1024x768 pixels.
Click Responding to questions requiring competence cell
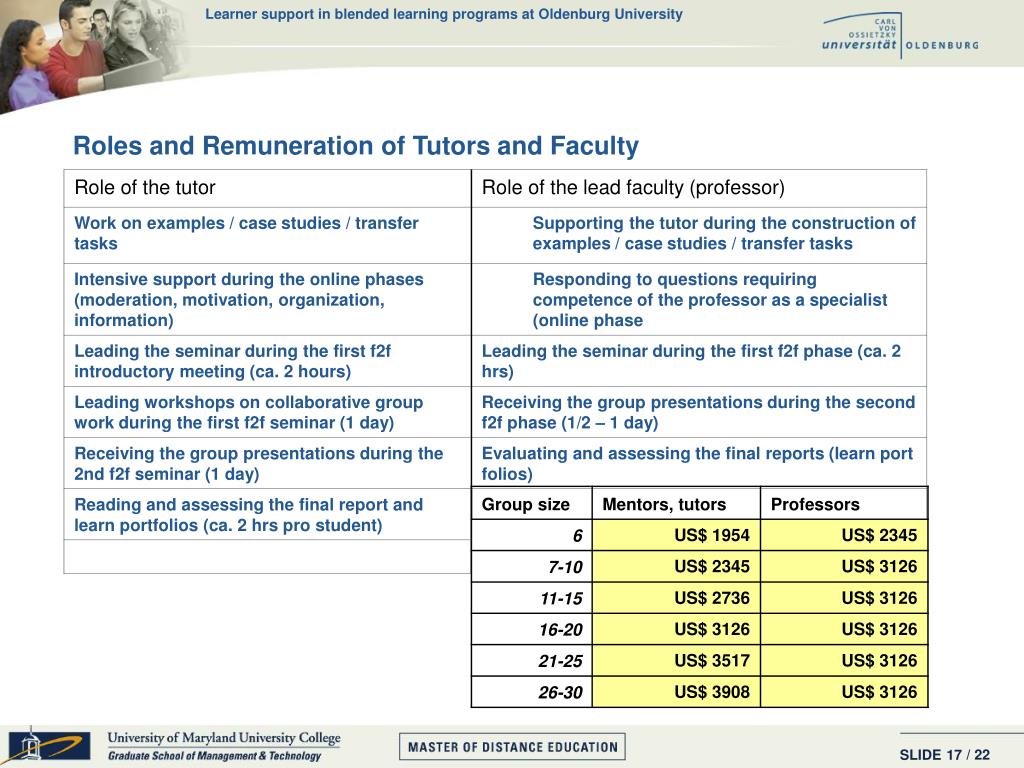(x=699, y=300)
